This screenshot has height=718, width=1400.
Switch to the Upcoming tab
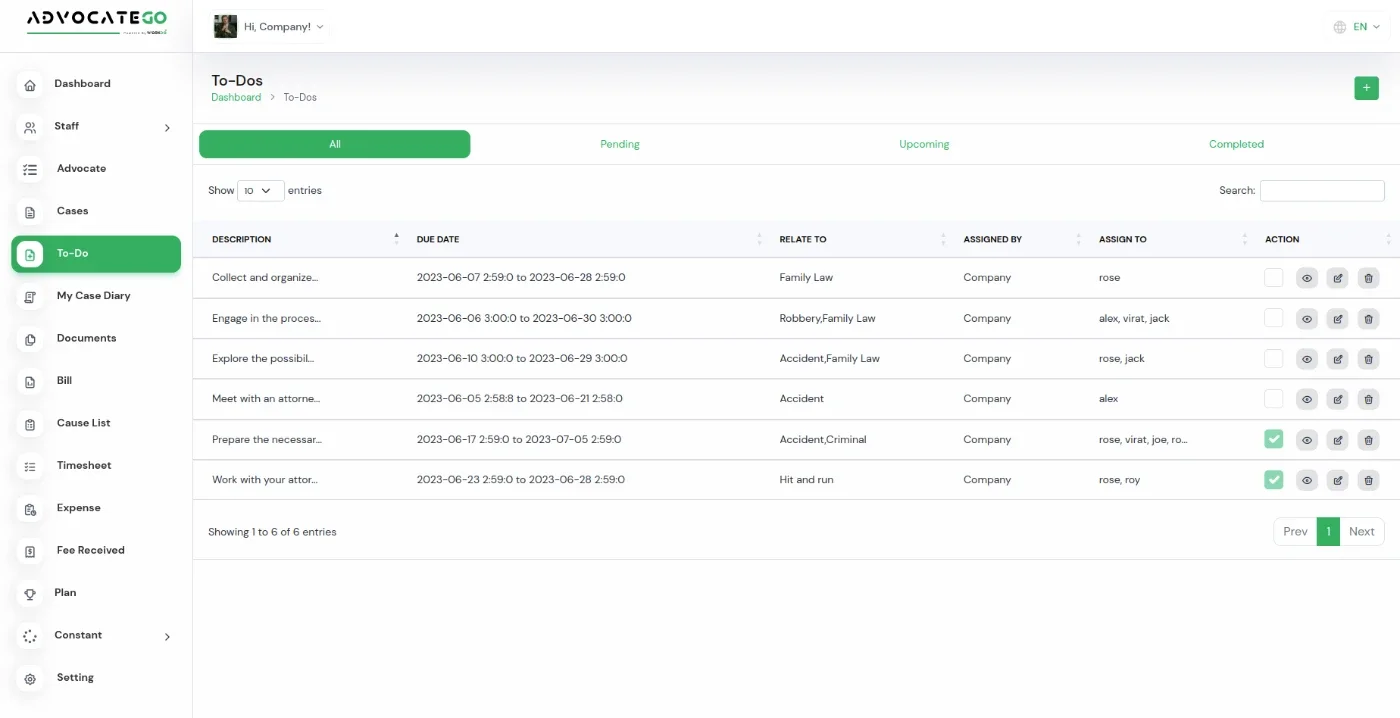pos(924,144)
